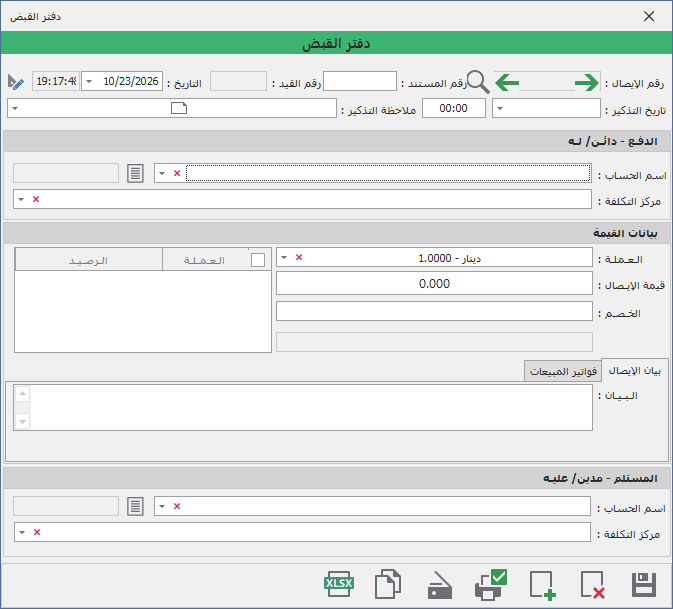Click the copy documents icon
The image size is (673, 609).
[388, 584]
